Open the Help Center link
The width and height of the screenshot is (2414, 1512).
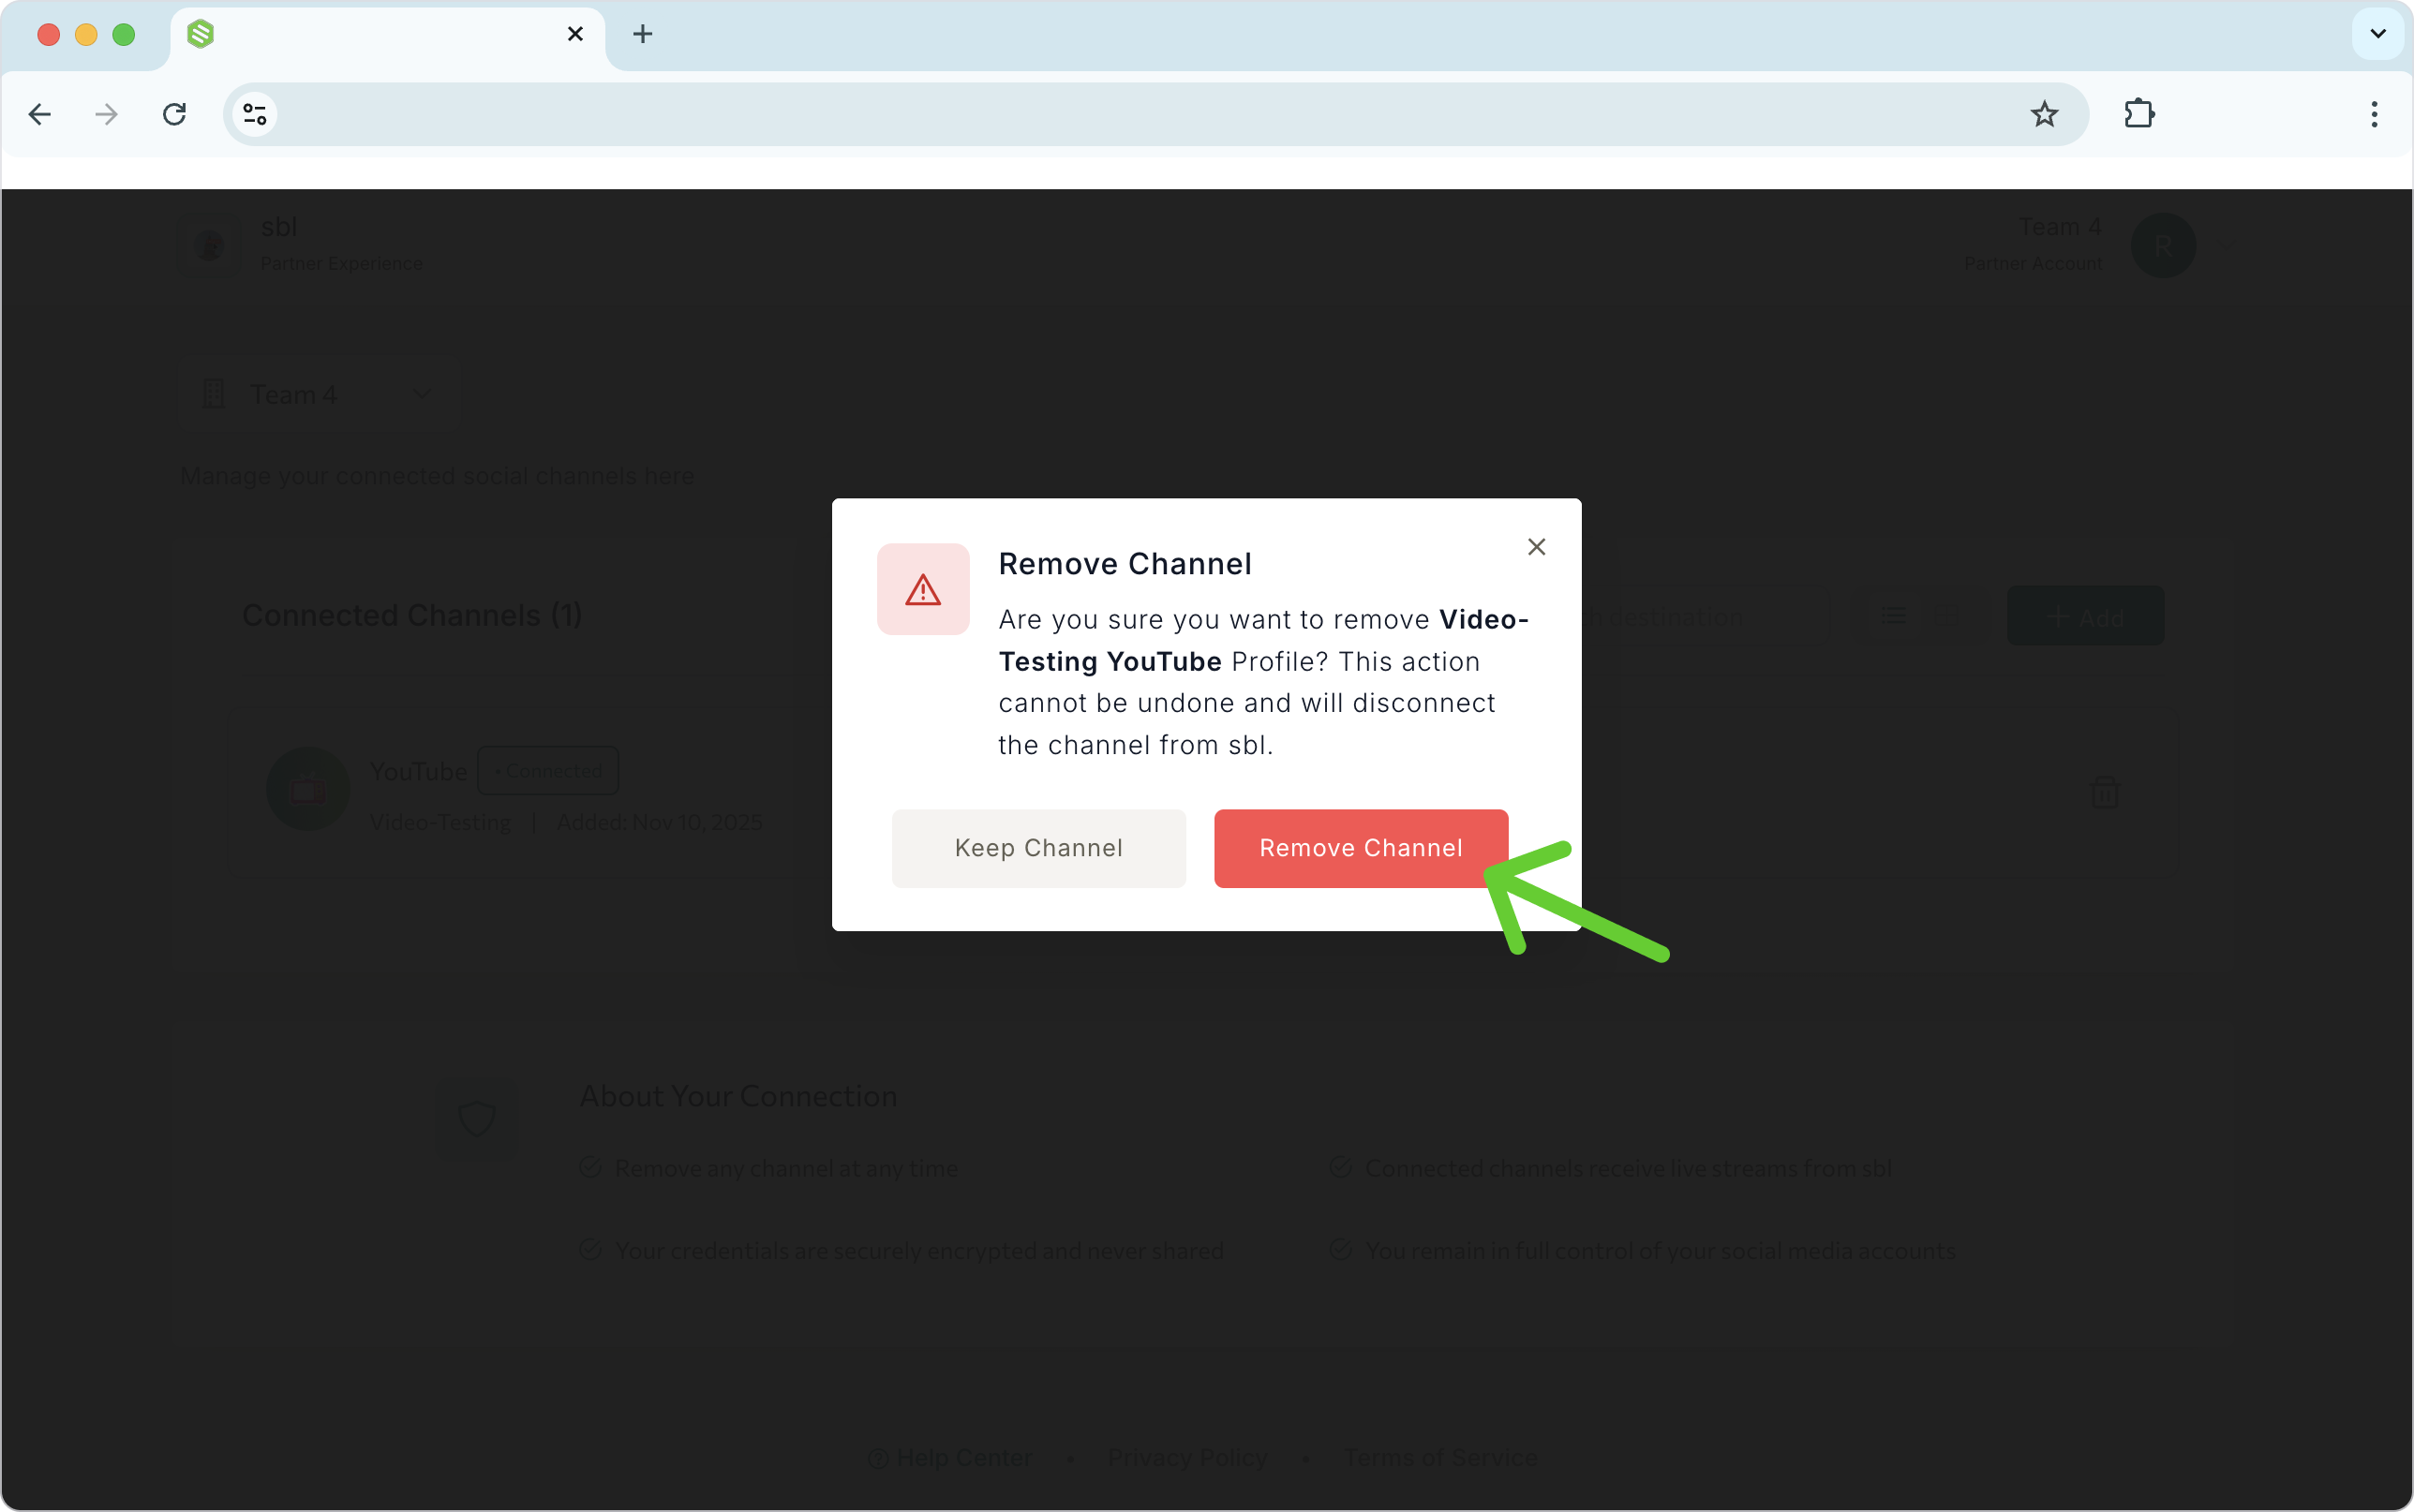tap(949, 1458)
